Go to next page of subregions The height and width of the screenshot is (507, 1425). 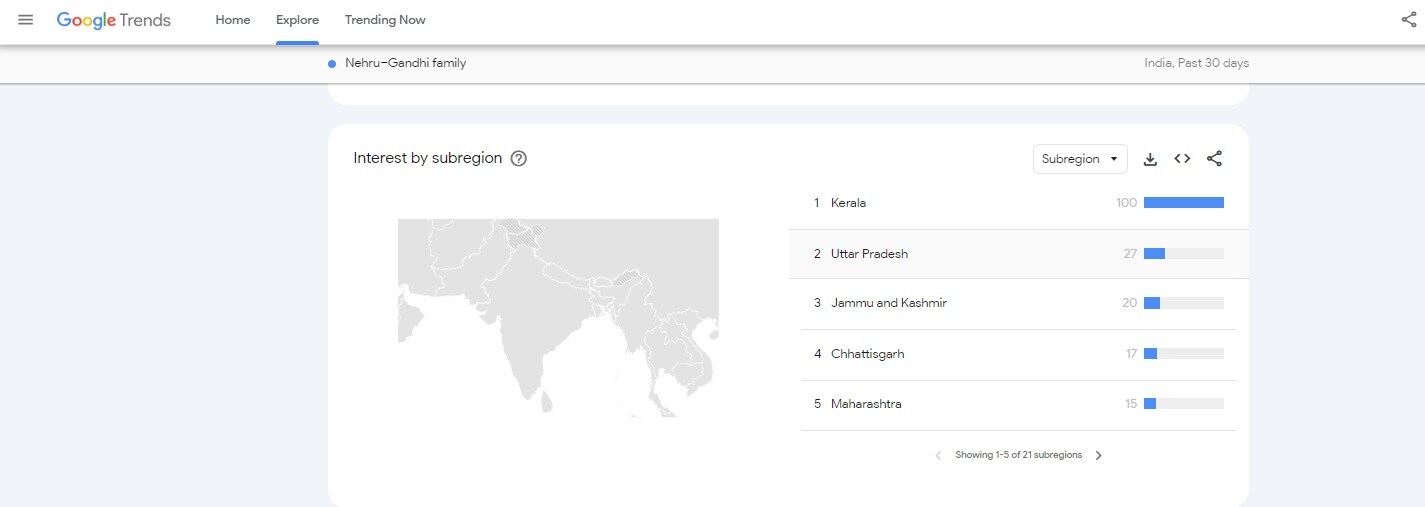[1098, 455]
